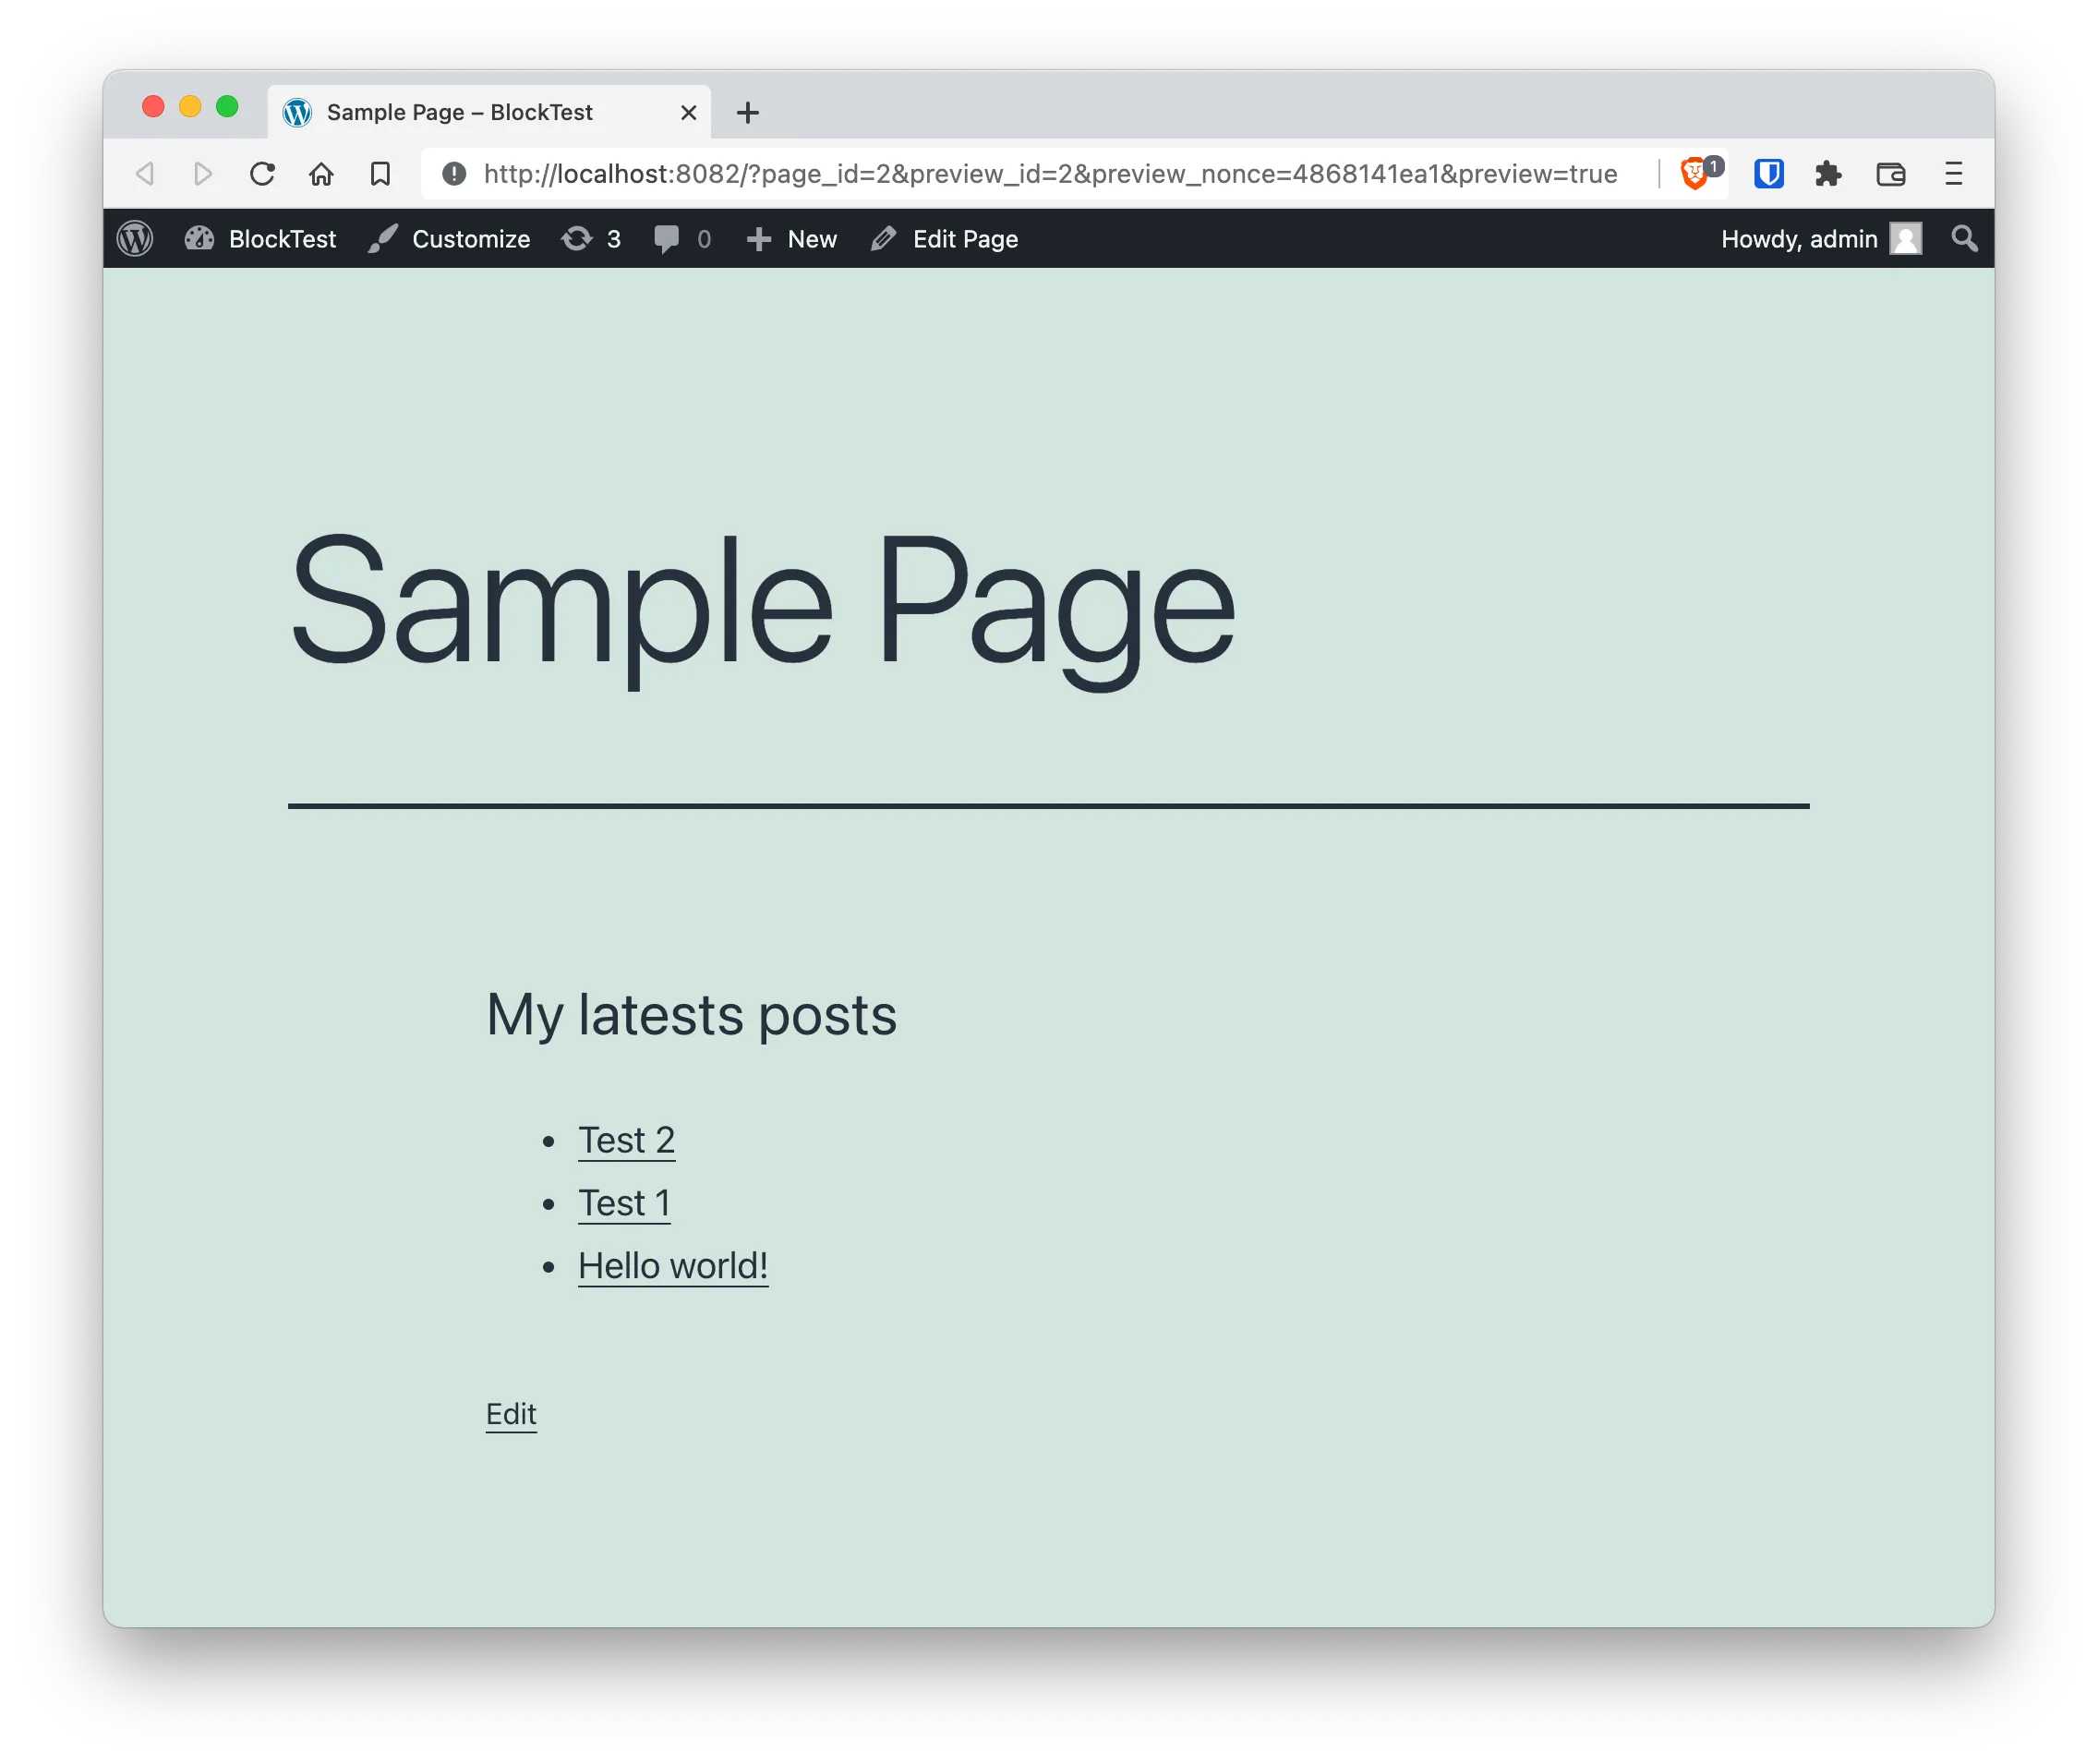Viewport: 2098px width, 1764px height.
Task: Go forward with the browser forward arrow
Action: tap(203, 174)
